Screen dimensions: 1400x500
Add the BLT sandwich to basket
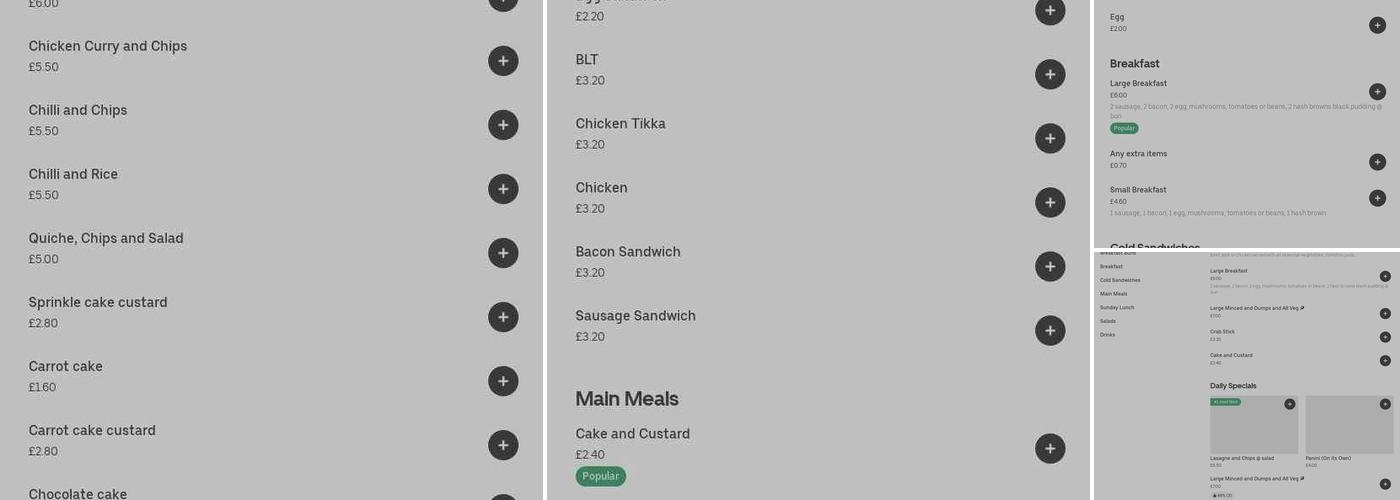click(1049, 74)
